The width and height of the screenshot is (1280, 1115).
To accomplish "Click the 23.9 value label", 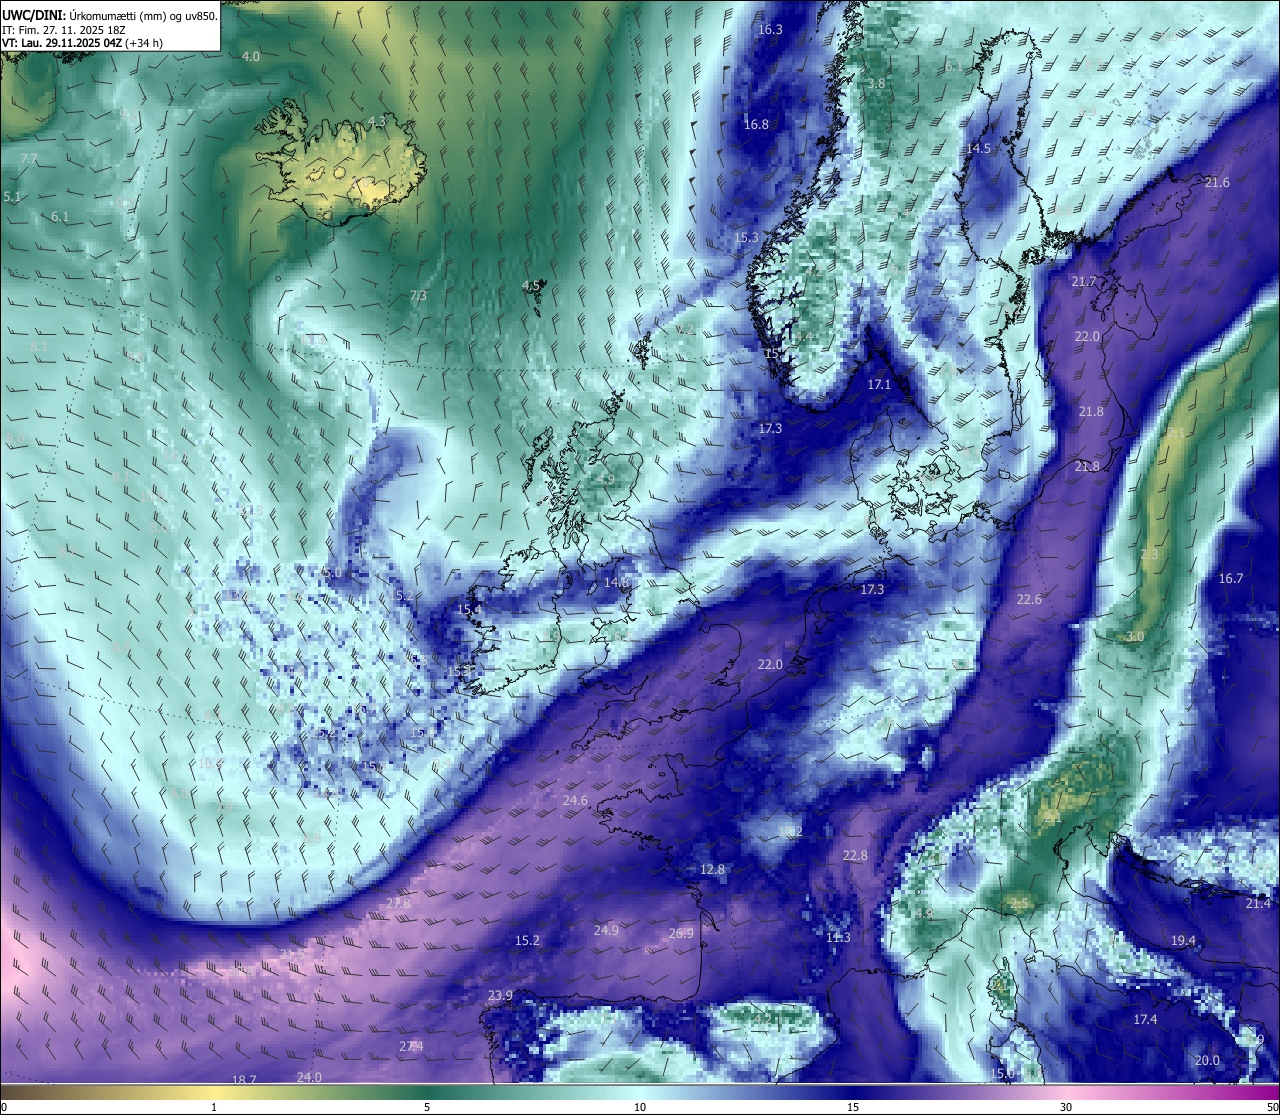I will coord(500,996).
